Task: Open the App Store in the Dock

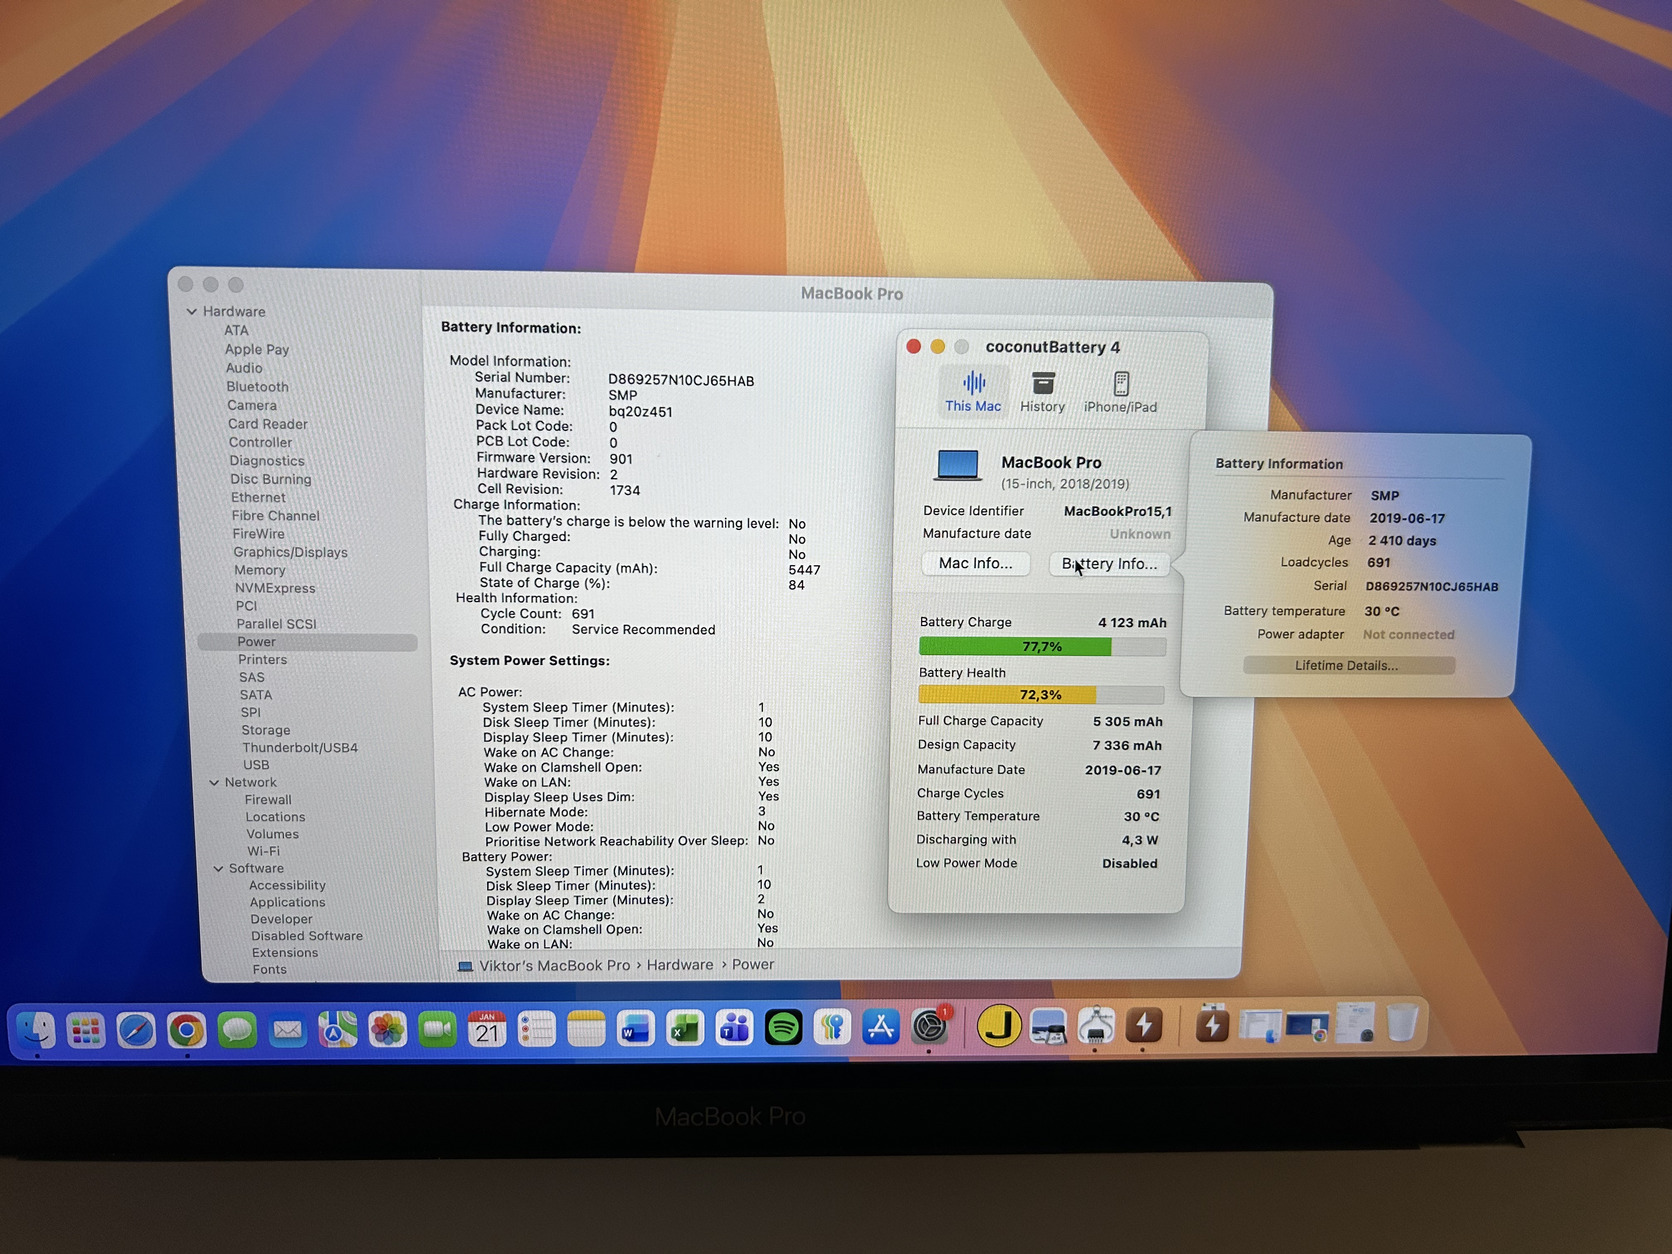Action: 881,1027
